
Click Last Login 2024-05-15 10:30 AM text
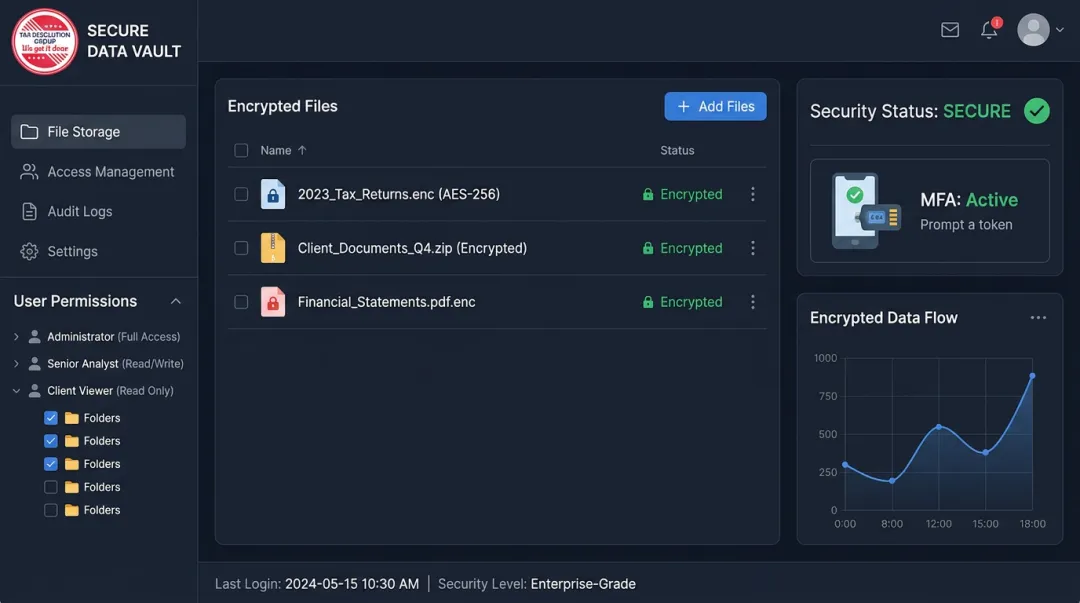coord(317,584)
